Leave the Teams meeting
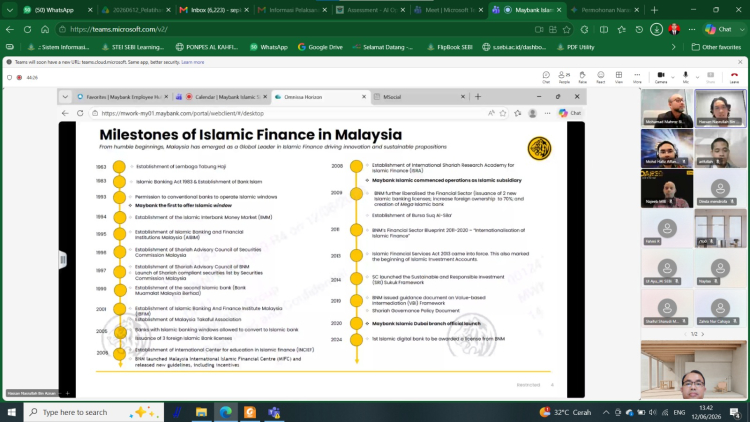 734,77
